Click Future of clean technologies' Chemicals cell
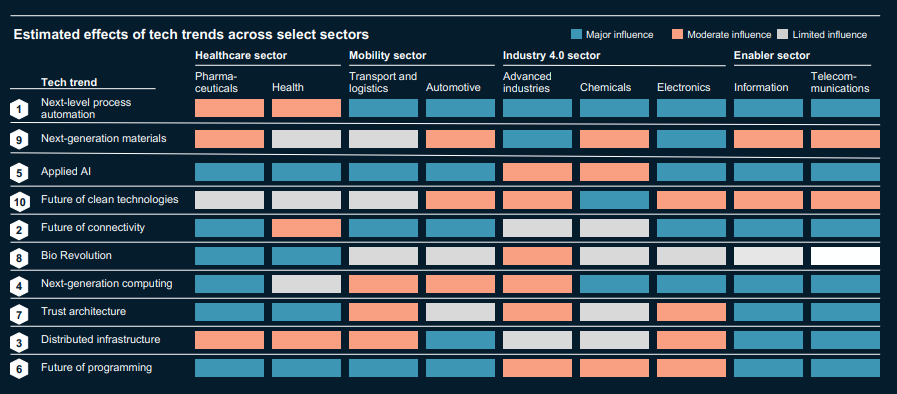897x394 pixels. [614, 200]
